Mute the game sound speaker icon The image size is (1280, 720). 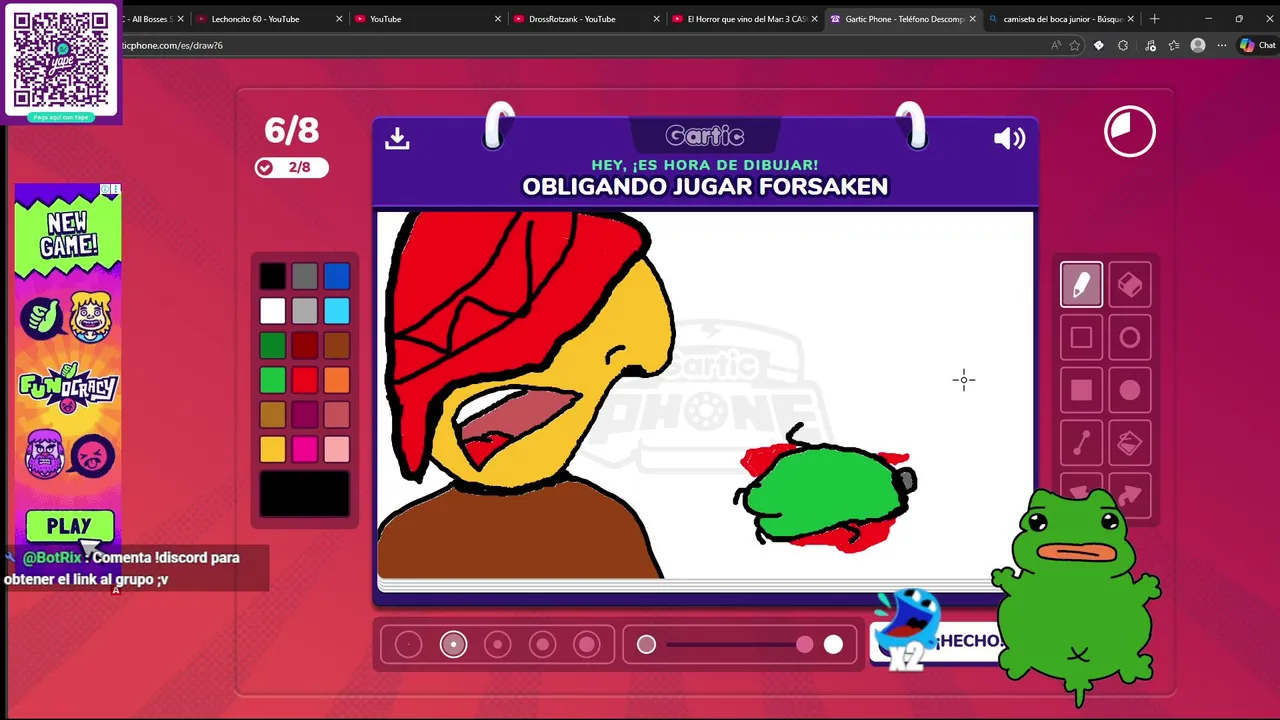[1009, 139]
